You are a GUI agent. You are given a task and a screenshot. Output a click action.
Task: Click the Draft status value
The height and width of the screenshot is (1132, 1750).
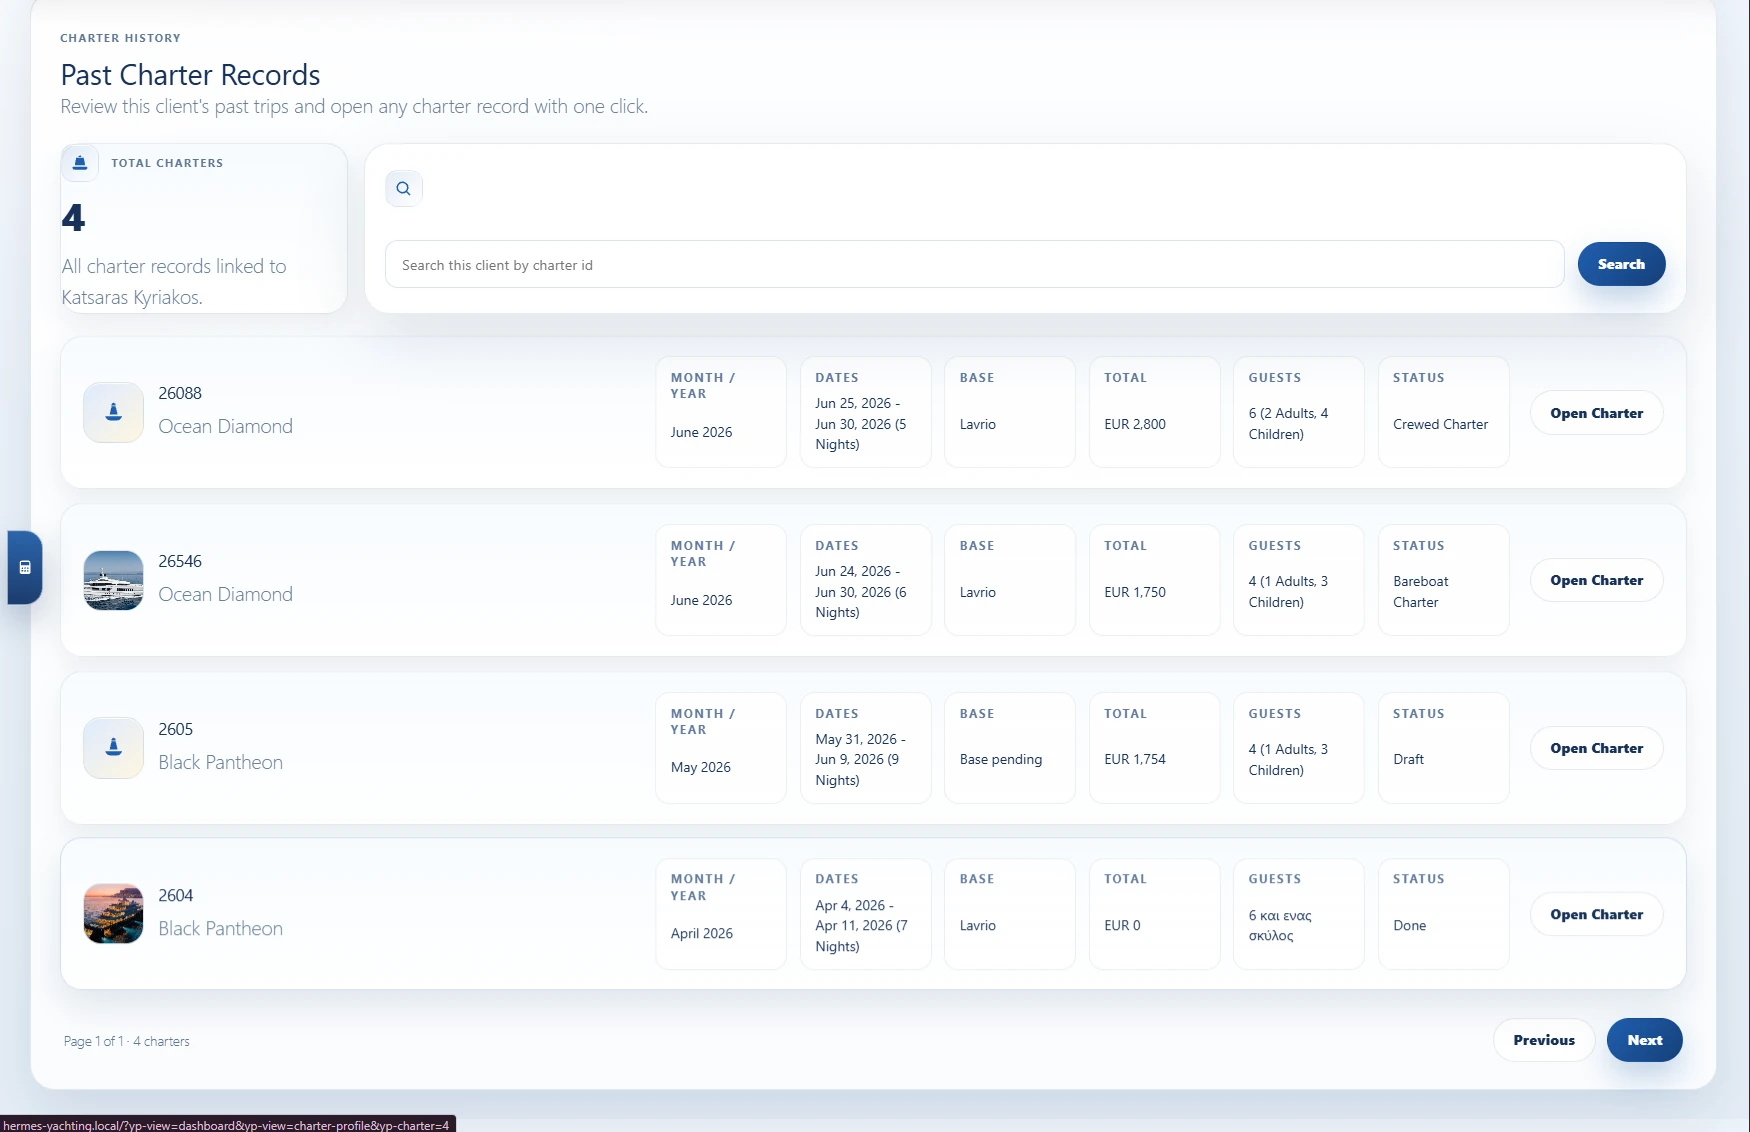pyautogui.click(x=1408, y=759)
